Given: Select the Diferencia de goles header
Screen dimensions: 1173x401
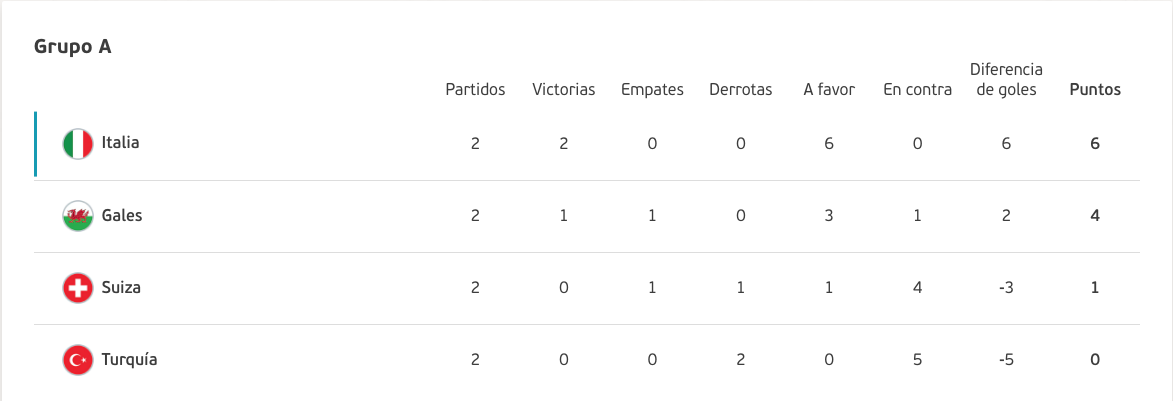Looking at the screenshot, I should (x=1006, y=80).
